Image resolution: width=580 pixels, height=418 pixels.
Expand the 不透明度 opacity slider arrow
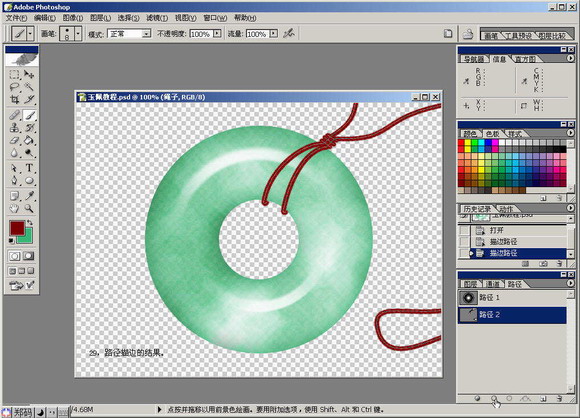click(x=217, y=34)
